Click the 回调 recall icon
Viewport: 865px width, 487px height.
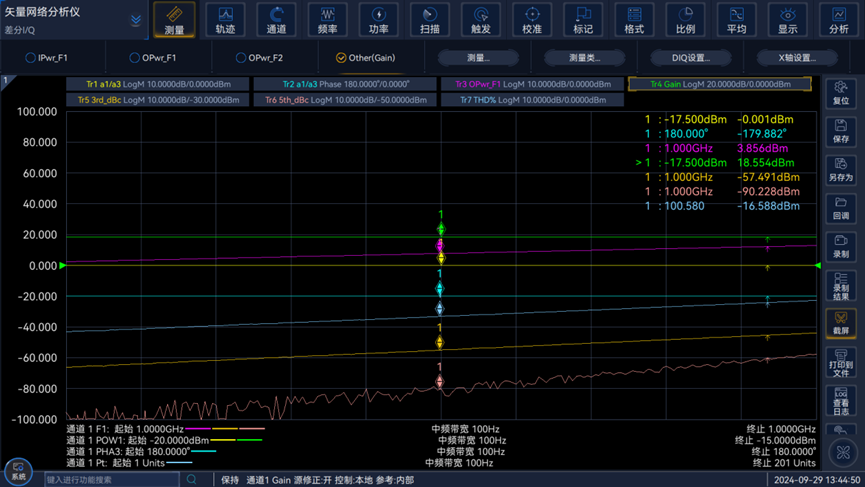[x=841, y=208]
